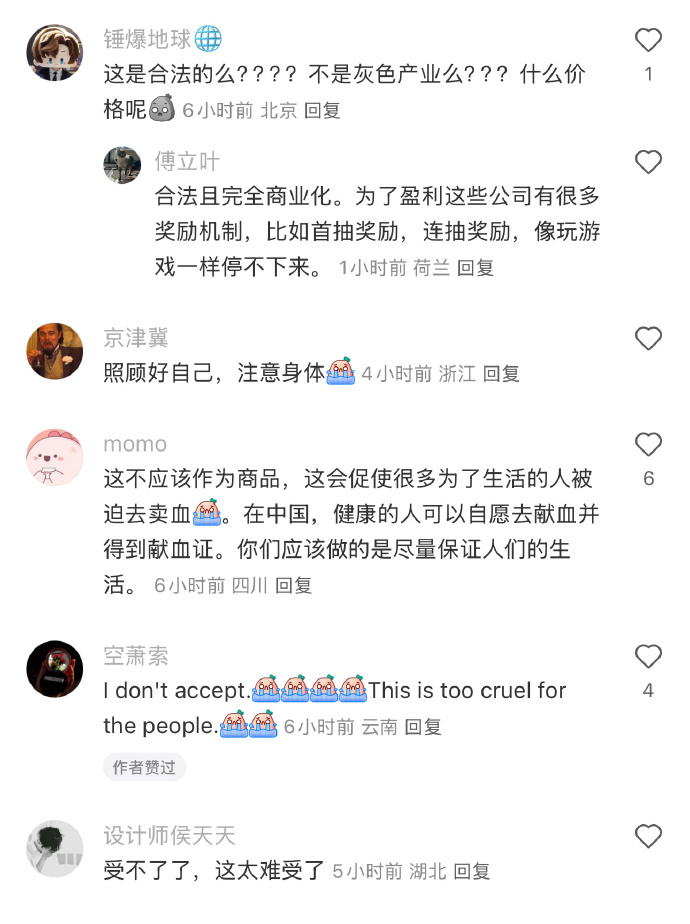This screenshot has height=924, width=690.
Task: Tap the heart on 京津冀's comment
Action: coord(648,339)
